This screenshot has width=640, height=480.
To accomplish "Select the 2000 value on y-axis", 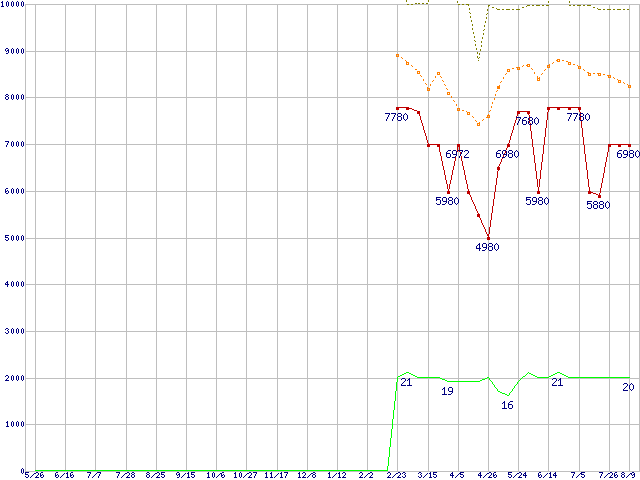I will pos(11,378).
